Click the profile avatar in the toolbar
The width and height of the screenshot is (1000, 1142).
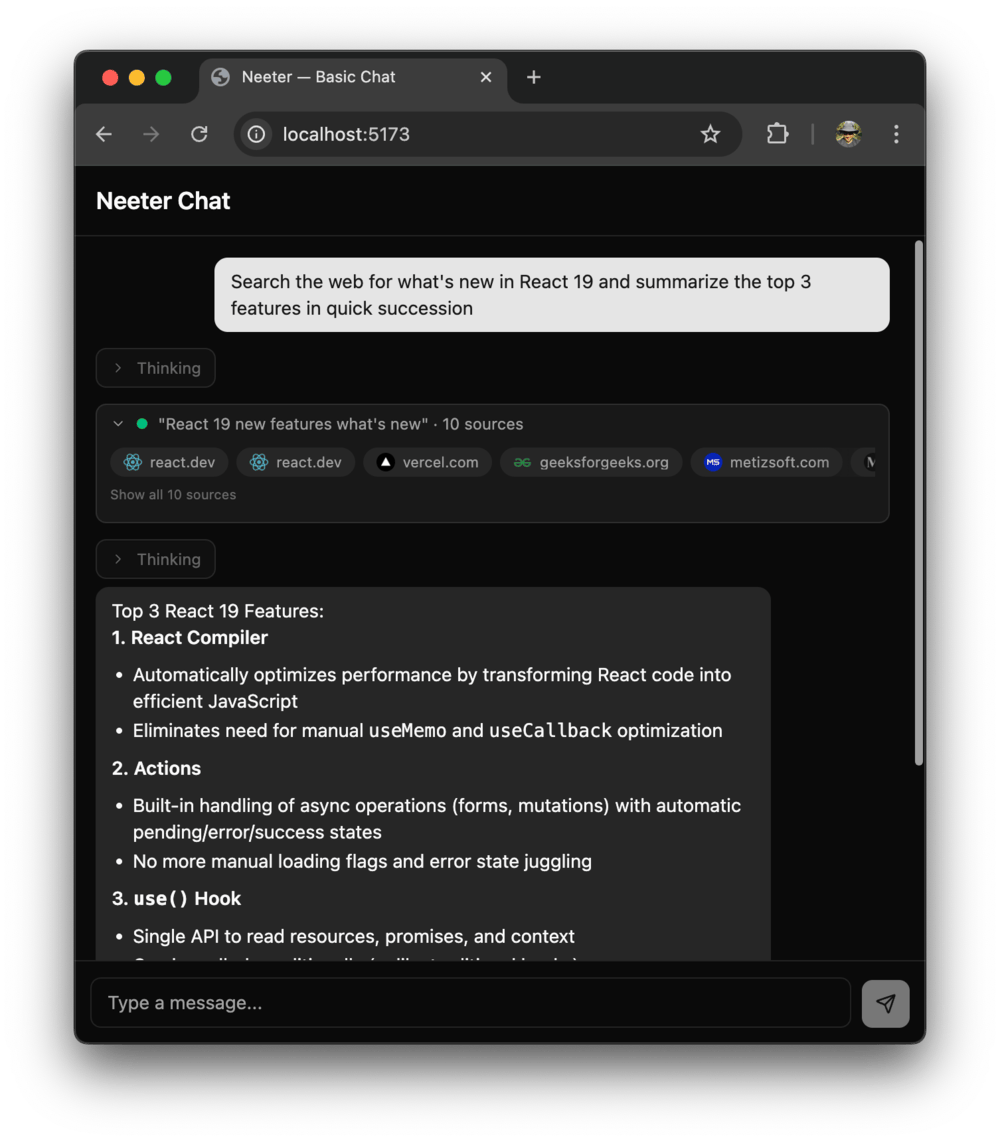(x=848, y=134)
